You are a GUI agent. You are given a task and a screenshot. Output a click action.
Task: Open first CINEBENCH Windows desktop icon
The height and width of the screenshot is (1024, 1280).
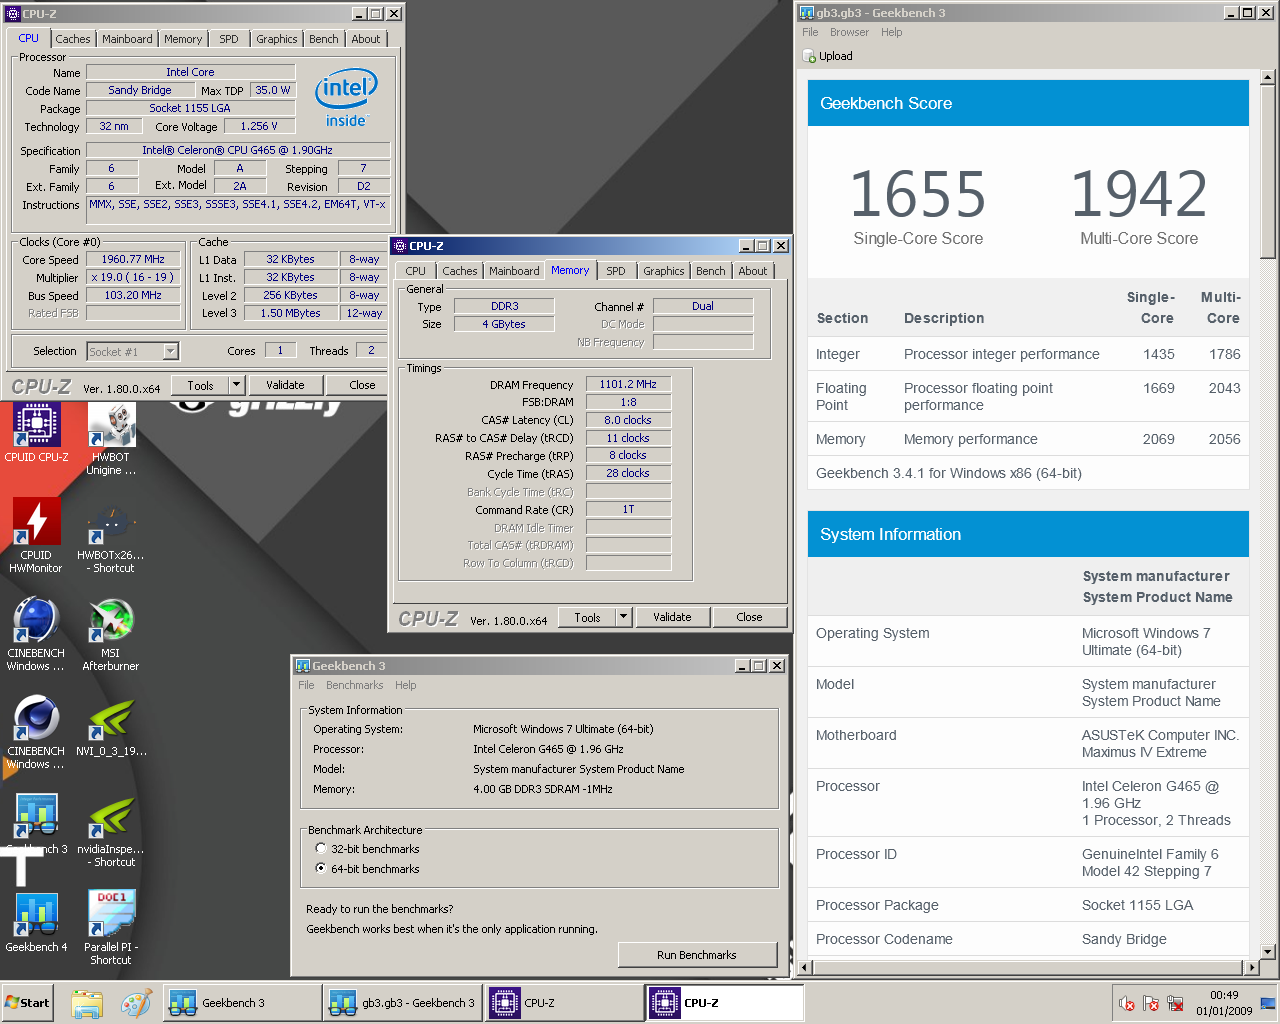pyautogui.click(x=36, y=633)
